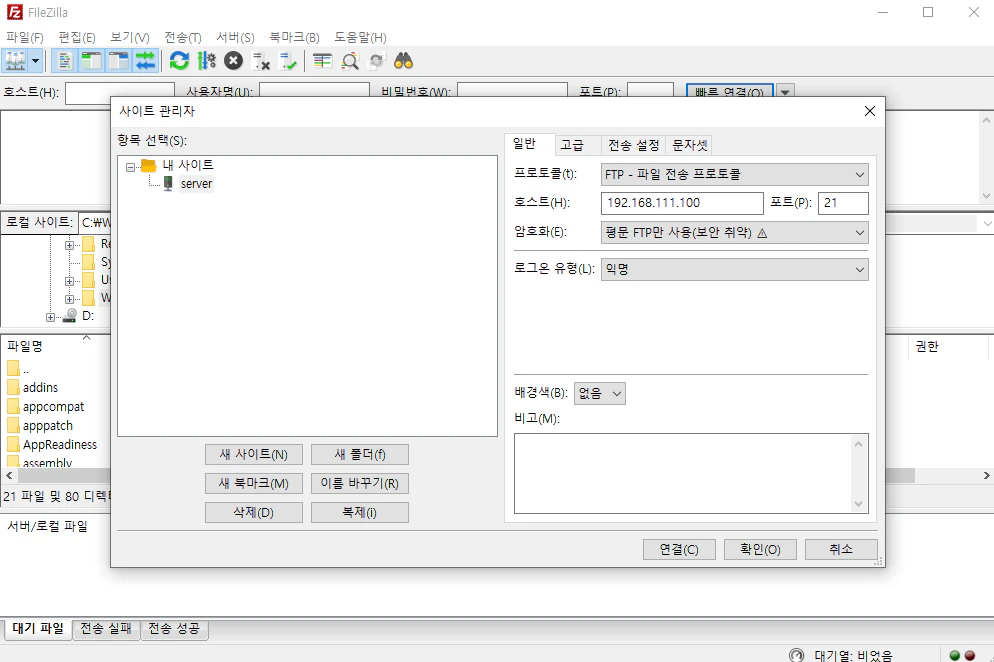
Task: Select the 일반 tab
Action: point(530,144)
